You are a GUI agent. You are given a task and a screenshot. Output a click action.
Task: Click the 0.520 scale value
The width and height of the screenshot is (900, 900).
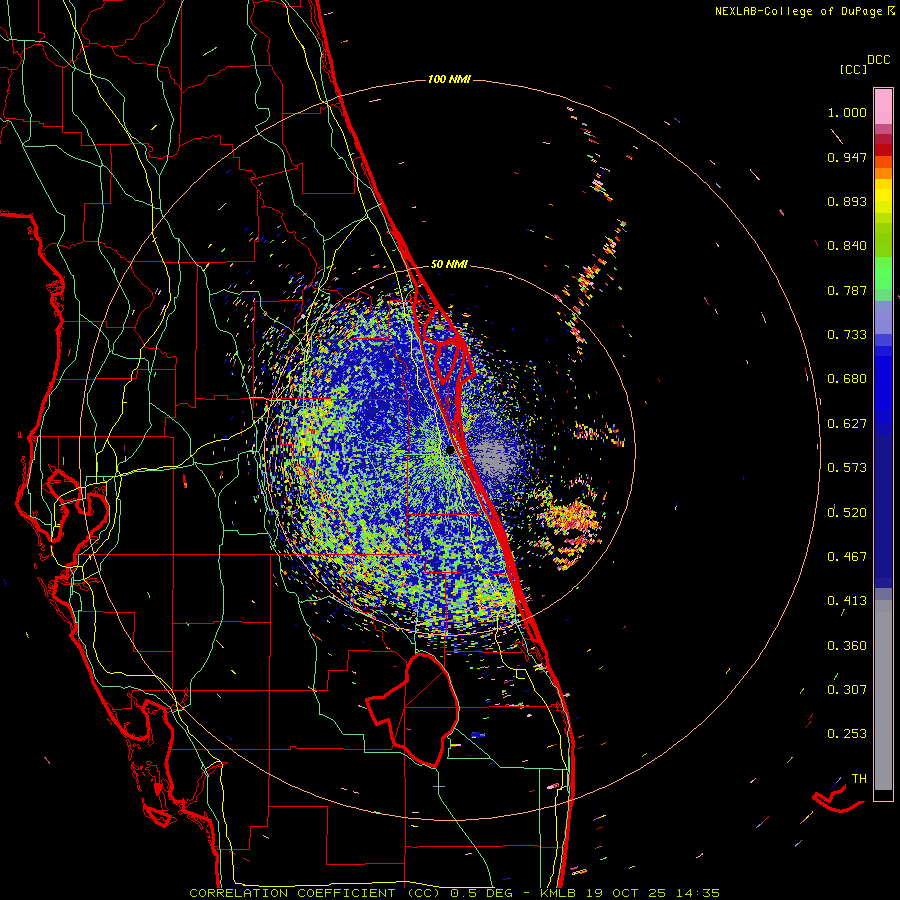pyautogui.click(x=847, y=512)
